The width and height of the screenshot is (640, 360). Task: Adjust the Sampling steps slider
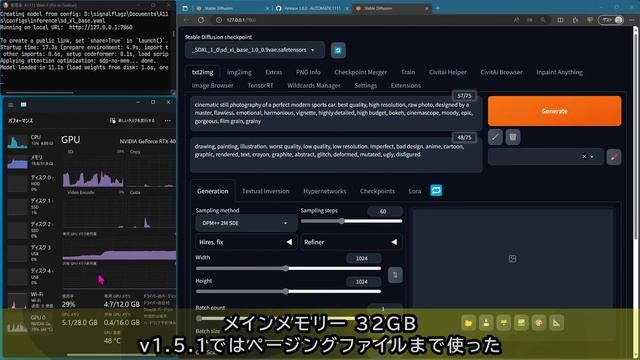click(351, 221)
